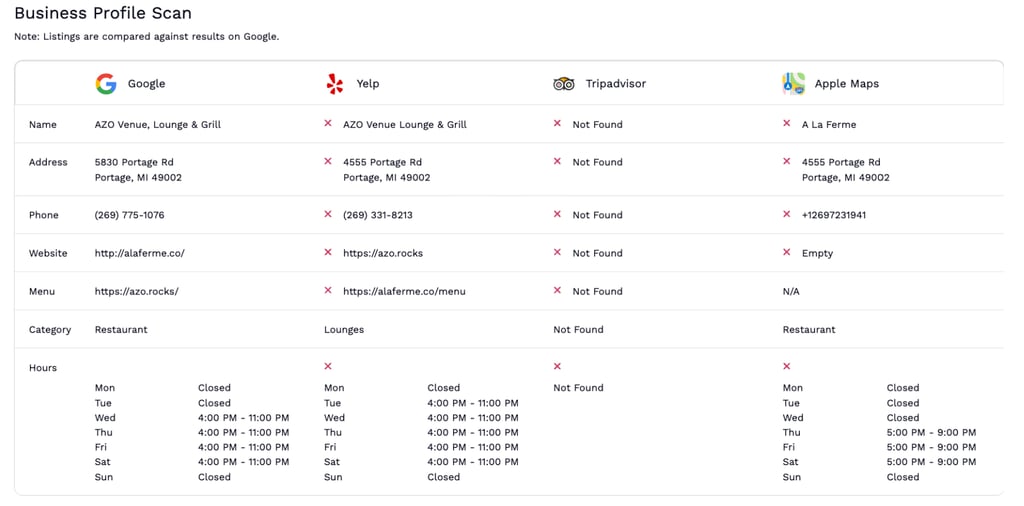Click Tripadvisor category Not Found

pyautogui.click(x=579, y=330)
